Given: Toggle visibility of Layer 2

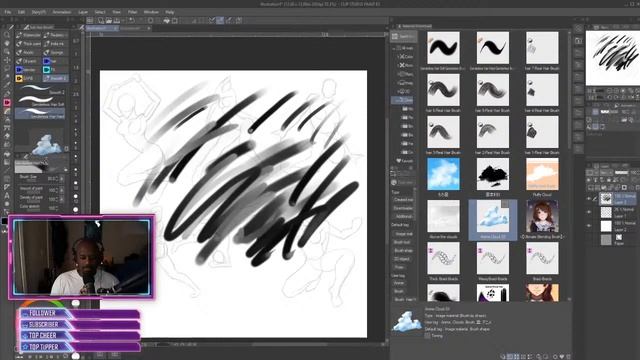Looking at the screenshot, I should click(589, 226).
